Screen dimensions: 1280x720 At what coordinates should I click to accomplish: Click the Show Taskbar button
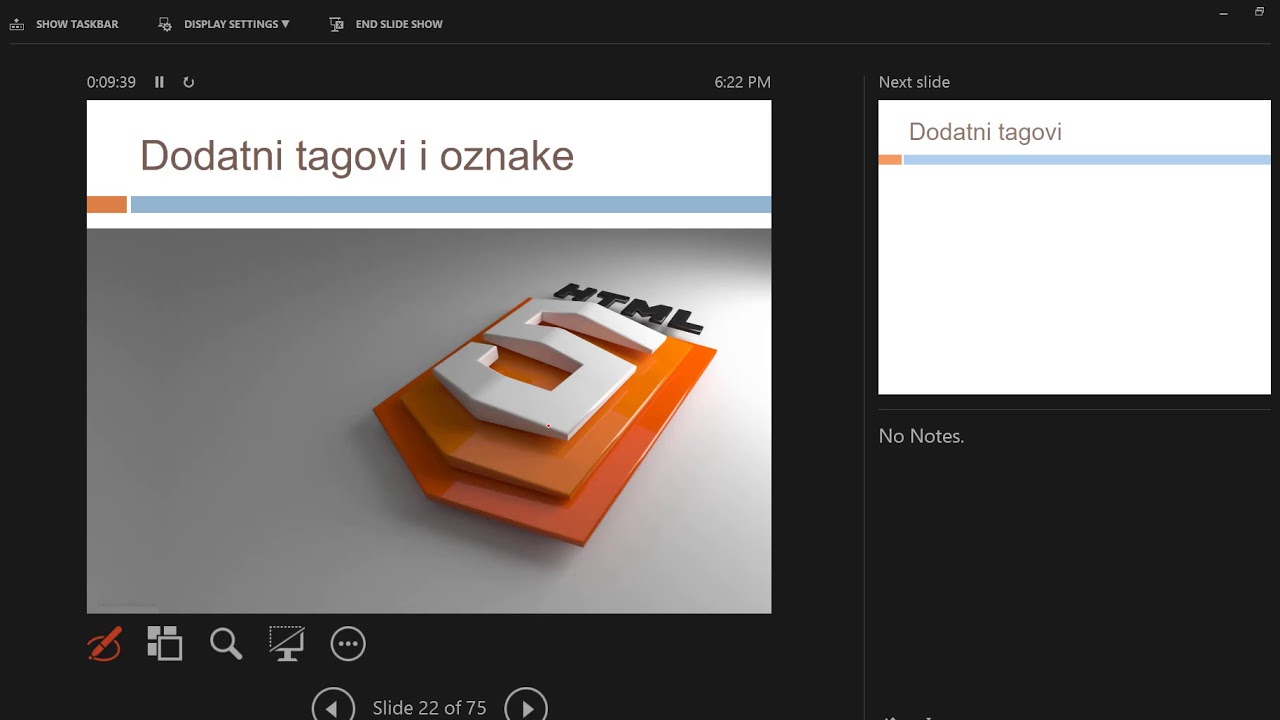point(64,24)
